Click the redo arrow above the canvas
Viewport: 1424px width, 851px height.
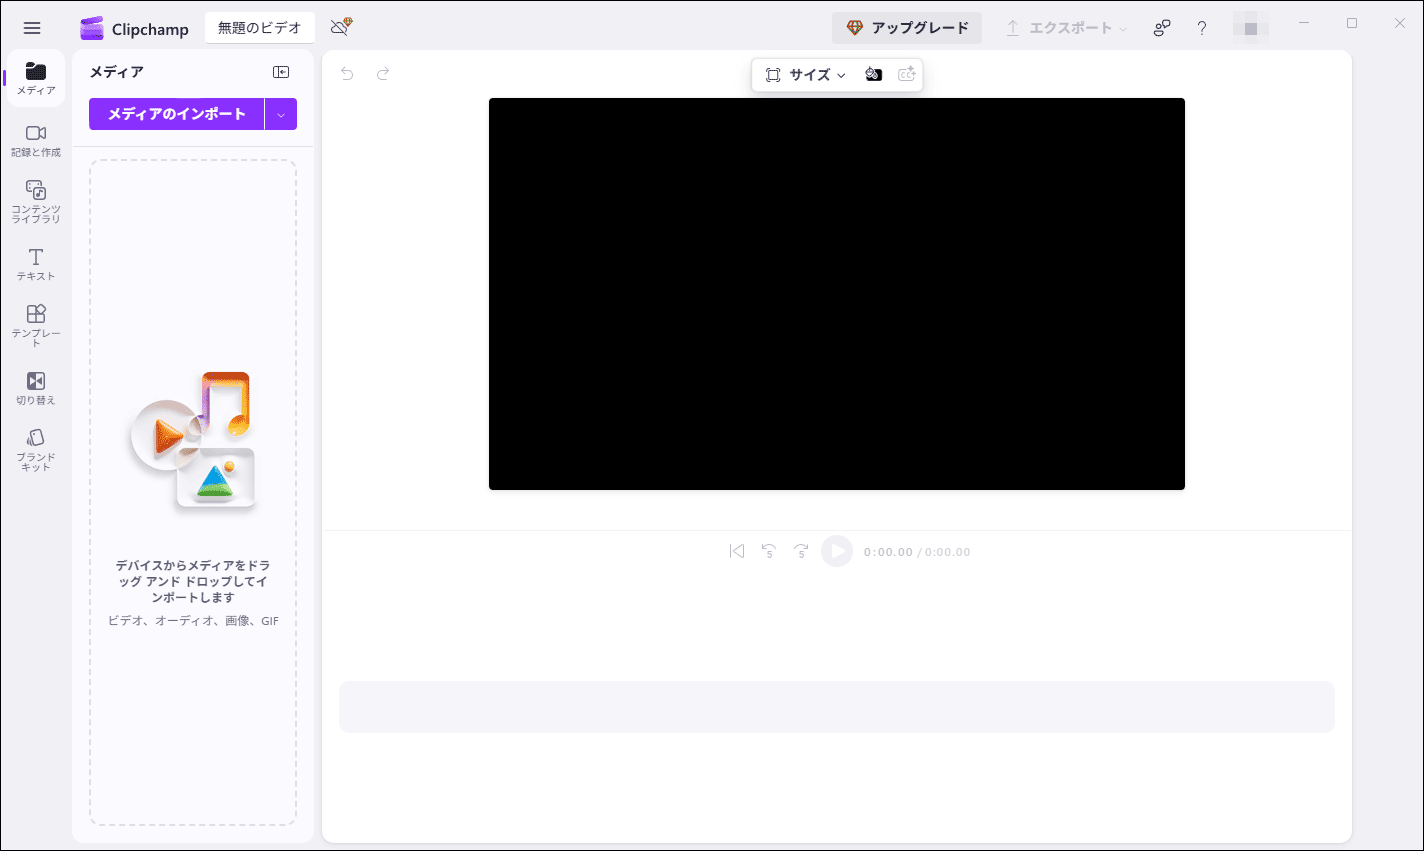pyautogui.click(x=383, y=73)
